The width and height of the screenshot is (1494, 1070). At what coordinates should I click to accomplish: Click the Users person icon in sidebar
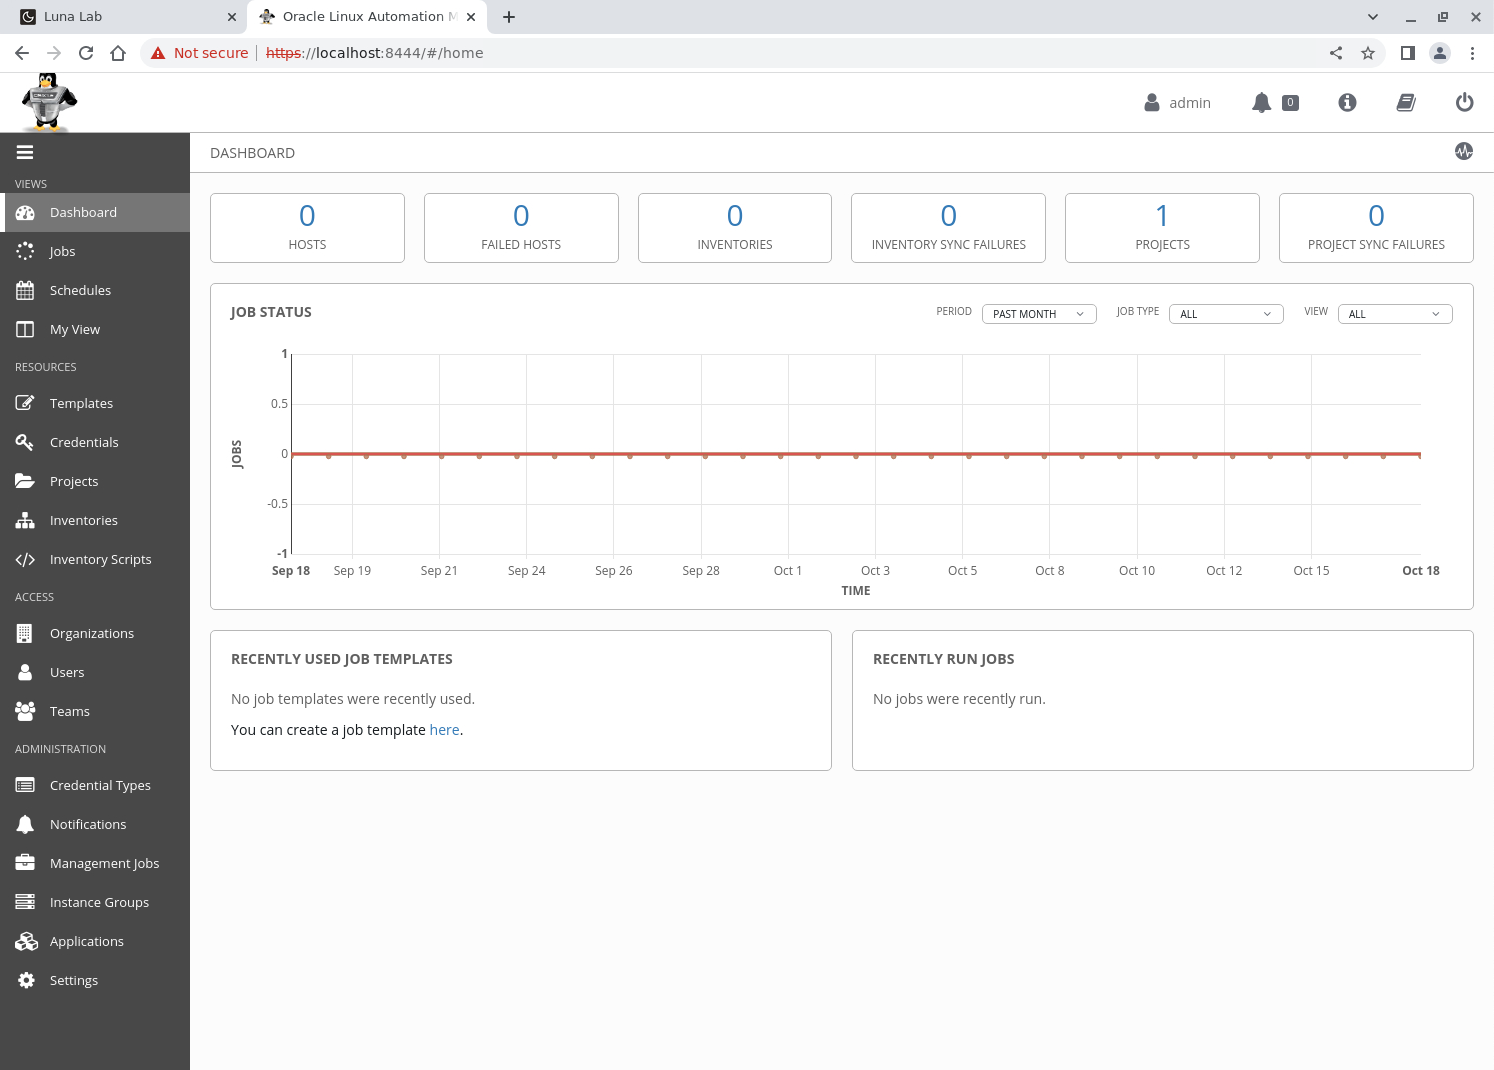coord(25,672)
